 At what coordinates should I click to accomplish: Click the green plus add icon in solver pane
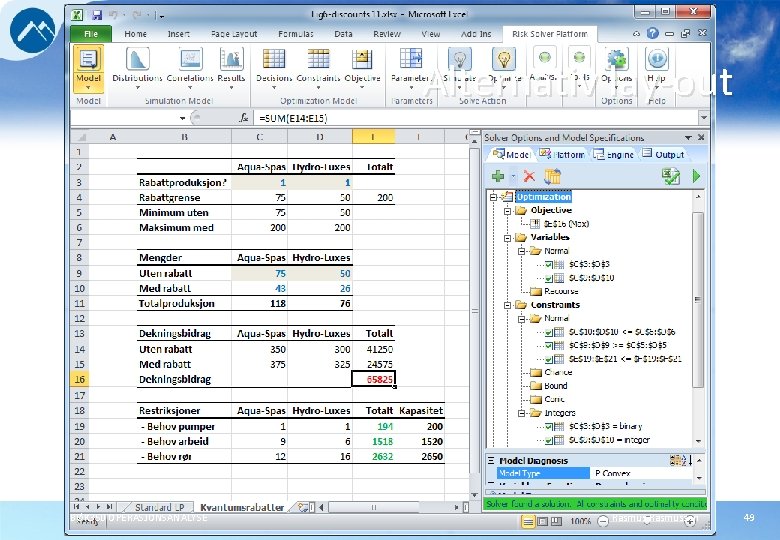click(x=497, y=176)
